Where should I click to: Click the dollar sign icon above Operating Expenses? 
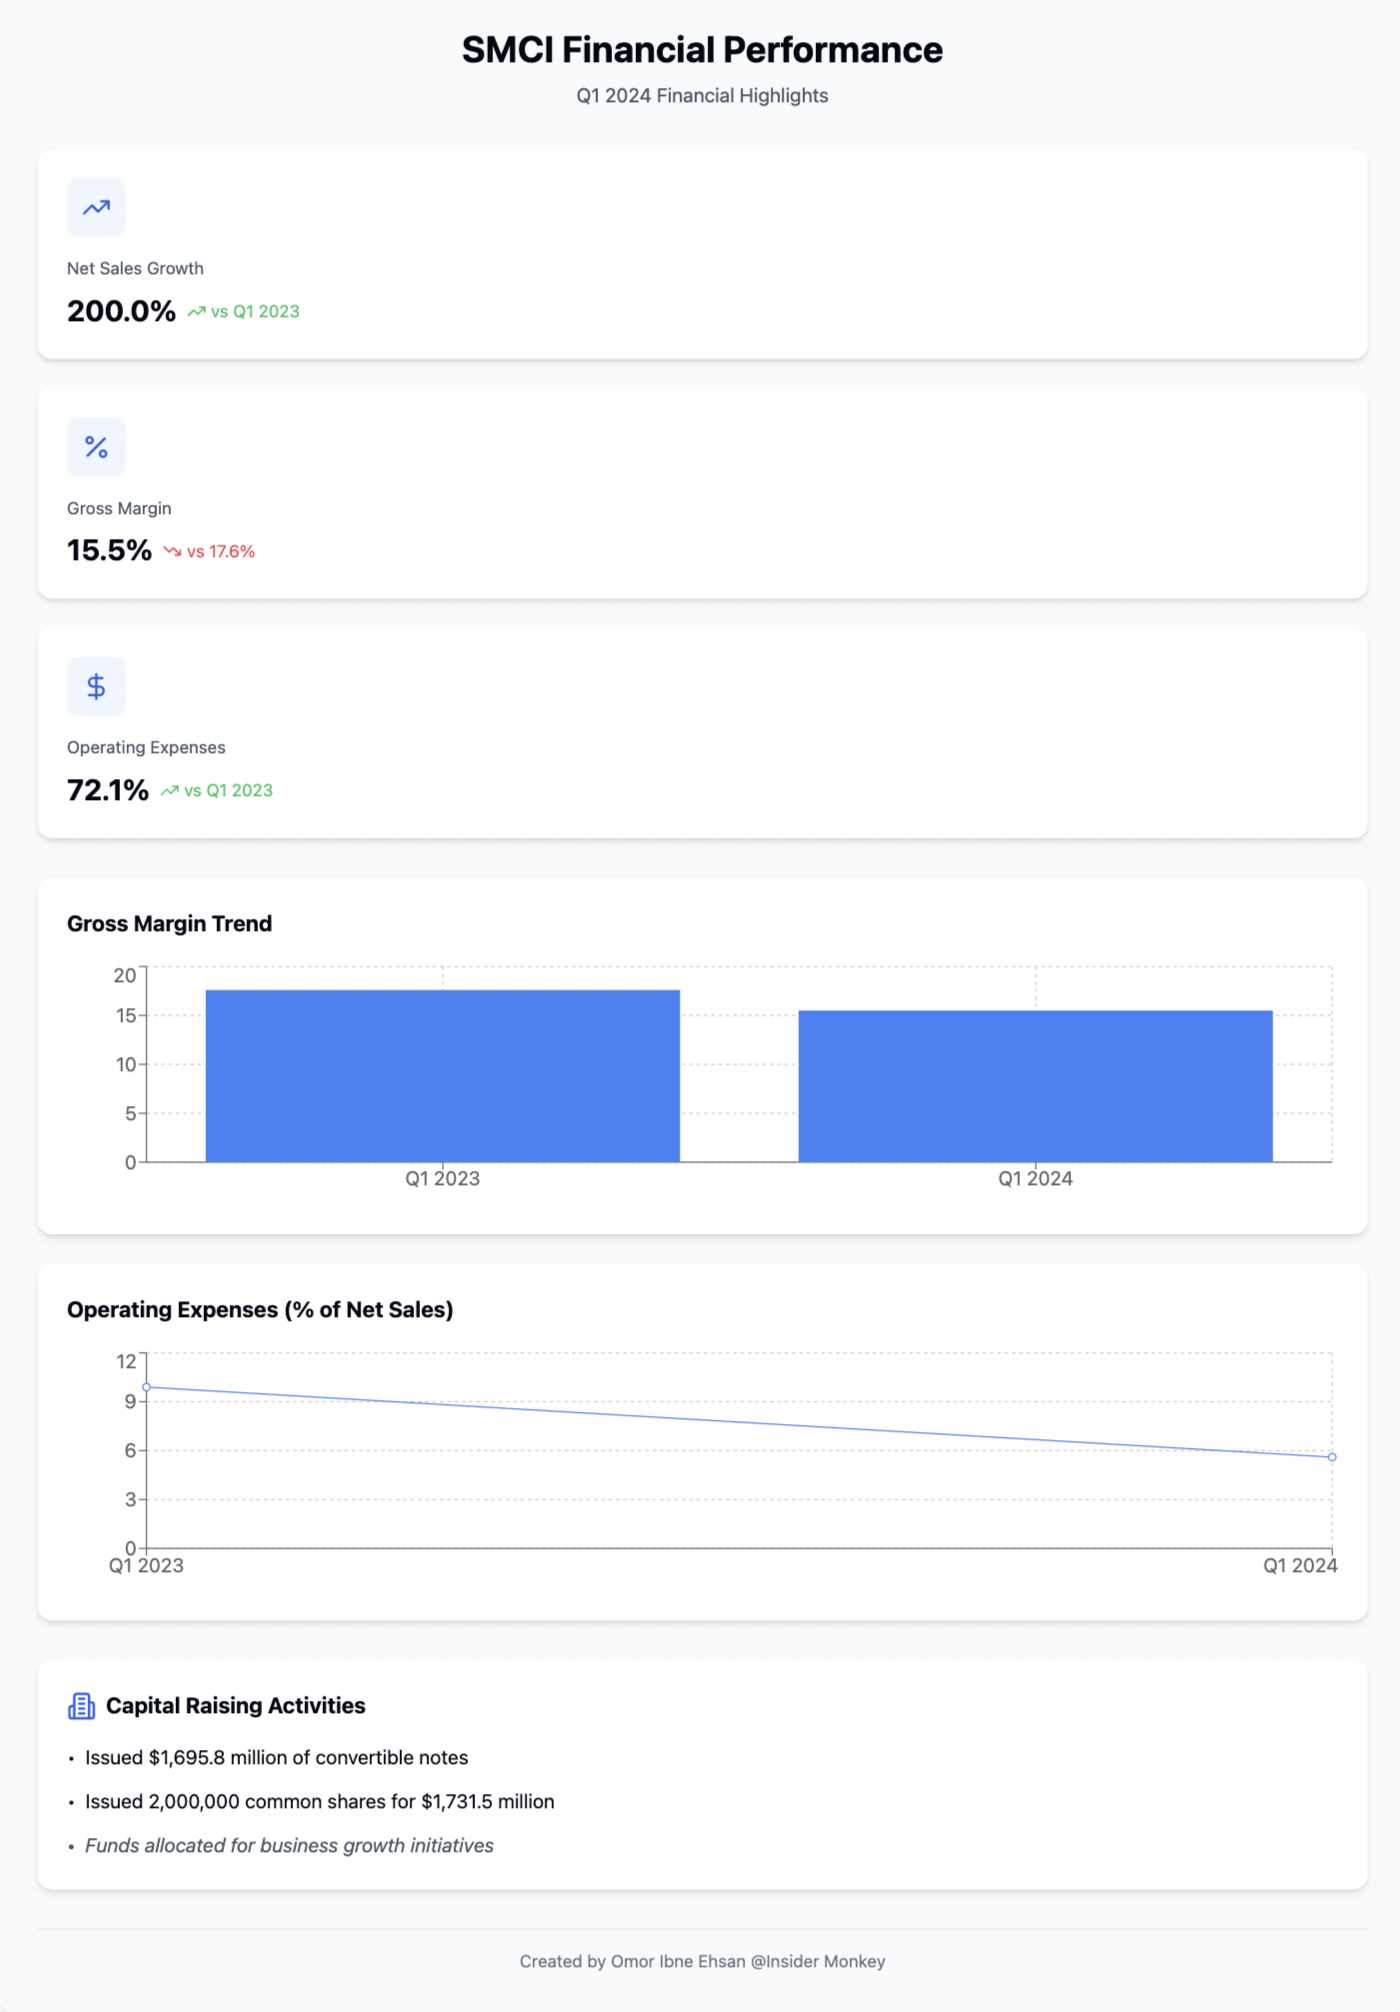(x=96, y=686)
